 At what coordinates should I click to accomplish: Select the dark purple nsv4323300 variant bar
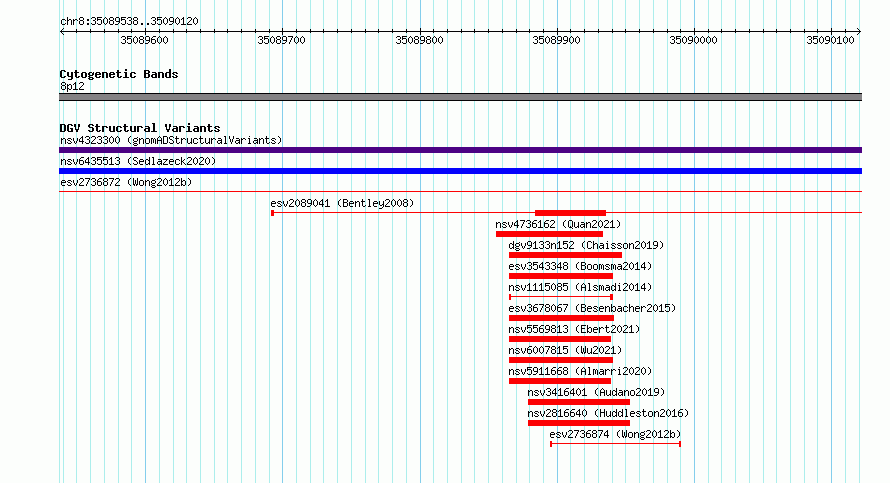pos(460,150)
